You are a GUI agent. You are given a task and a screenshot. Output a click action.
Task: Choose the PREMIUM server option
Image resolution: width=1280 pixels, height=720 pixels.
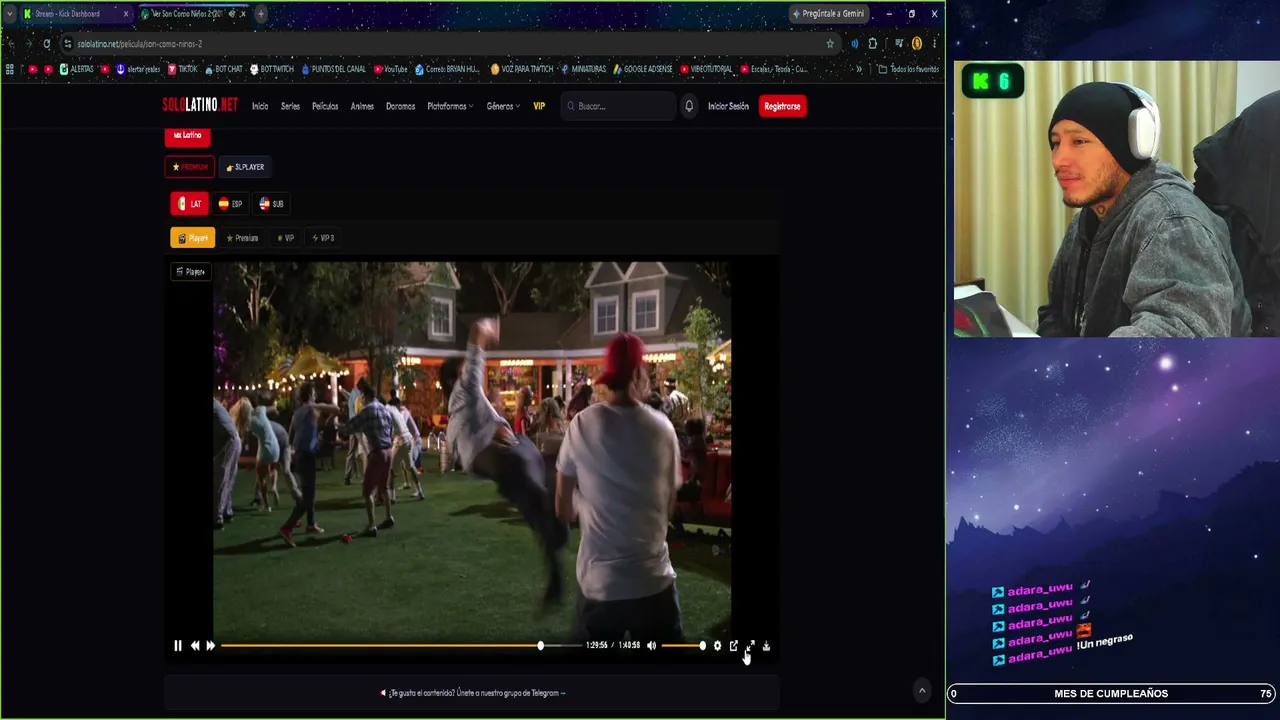(x=190, y=167)
